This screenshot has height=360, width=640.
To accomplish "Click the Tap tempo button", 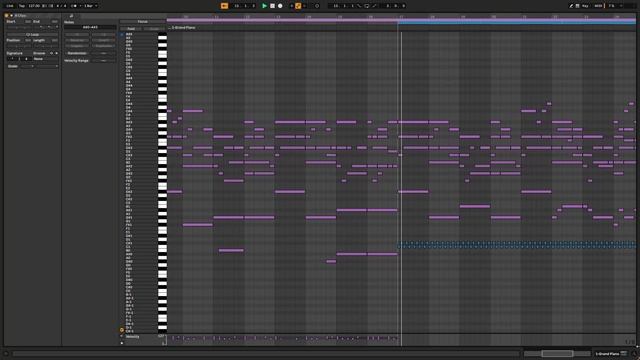I will (x=22, y=6).
